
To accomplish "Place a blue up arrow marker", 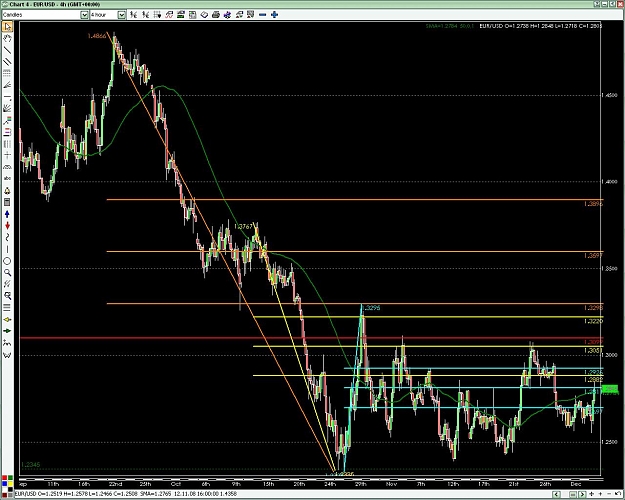I will (x=7, y=214).
